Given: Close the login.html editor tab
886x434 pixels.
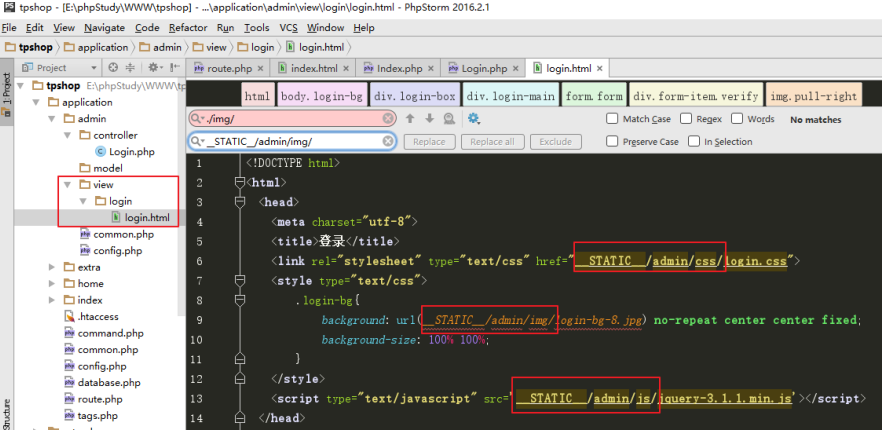Looking at the screenshot, I should click(600, 68).
